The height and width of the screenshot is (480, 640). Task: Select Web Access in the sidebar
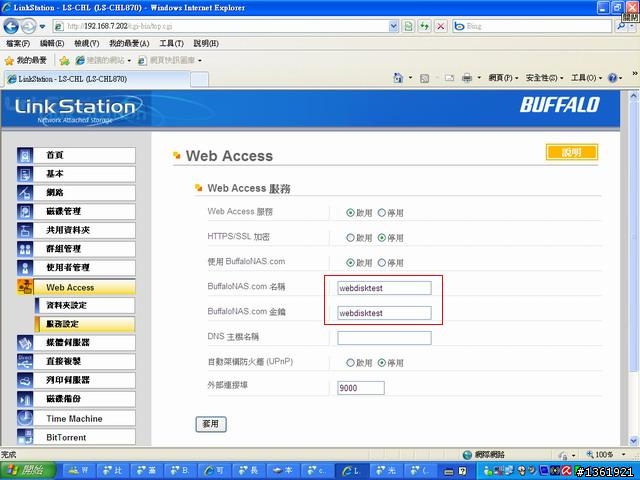tap(76, 287)
